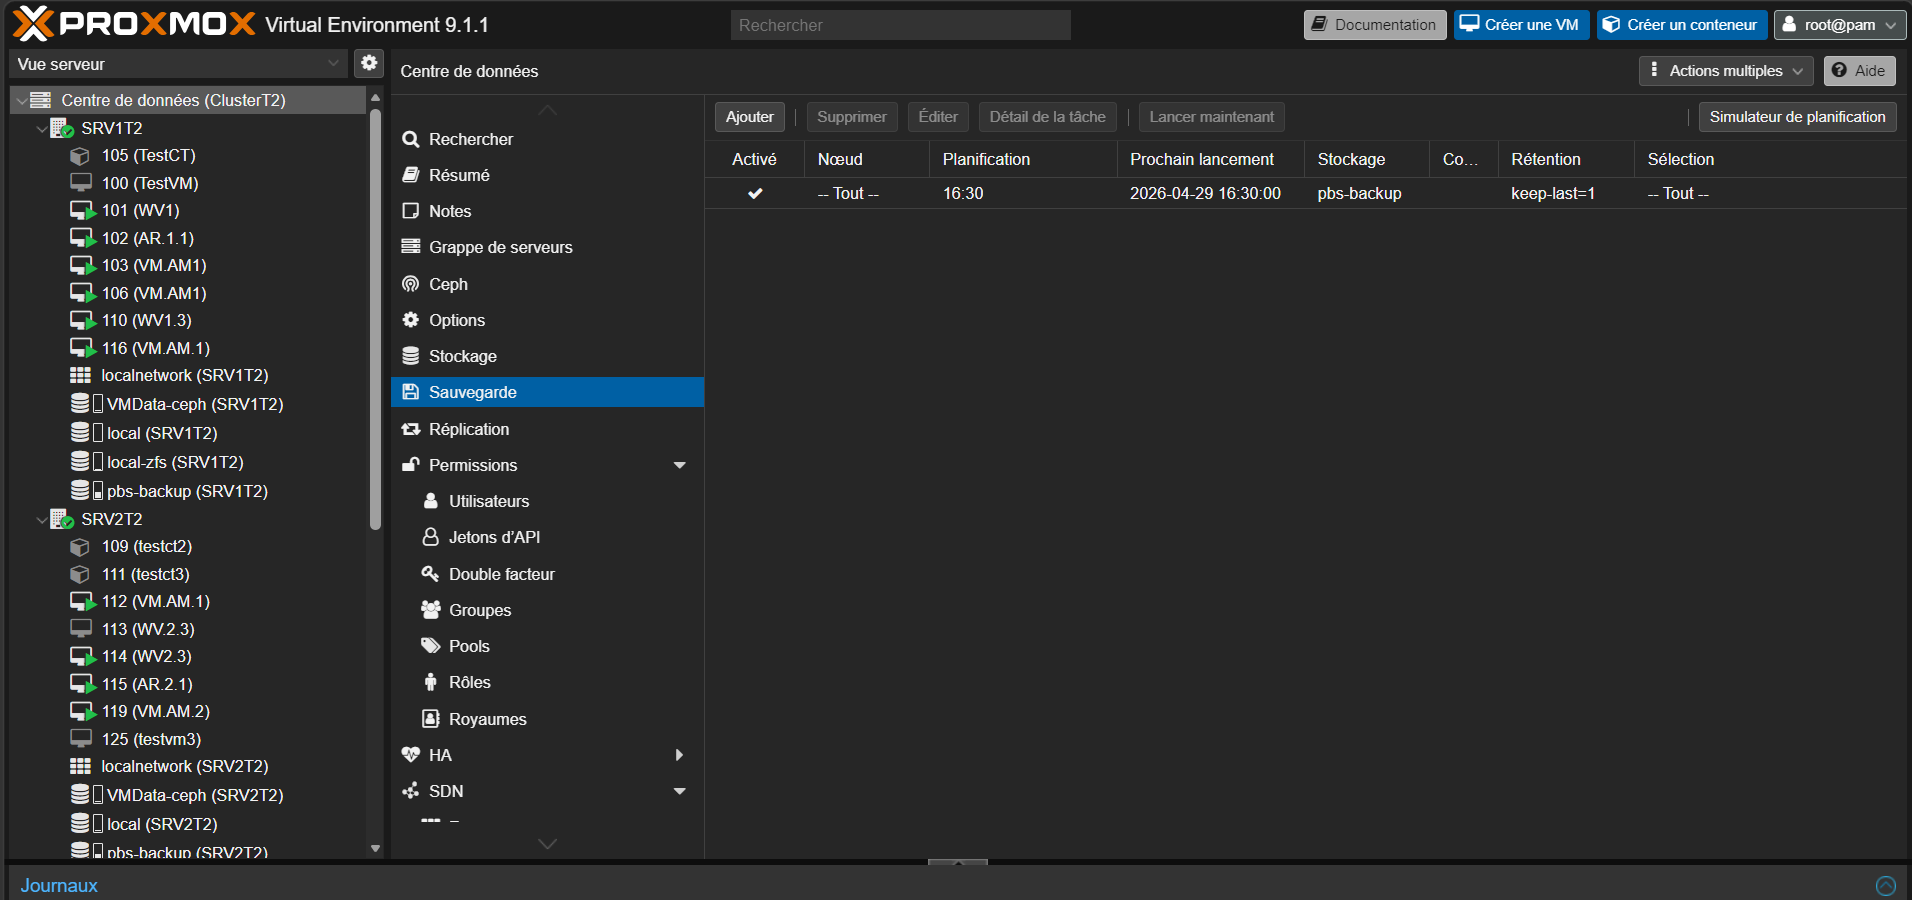This screenshot has width=1912, height=900.
Task: Open the Résumé menu item
Action: click(547, 175)
